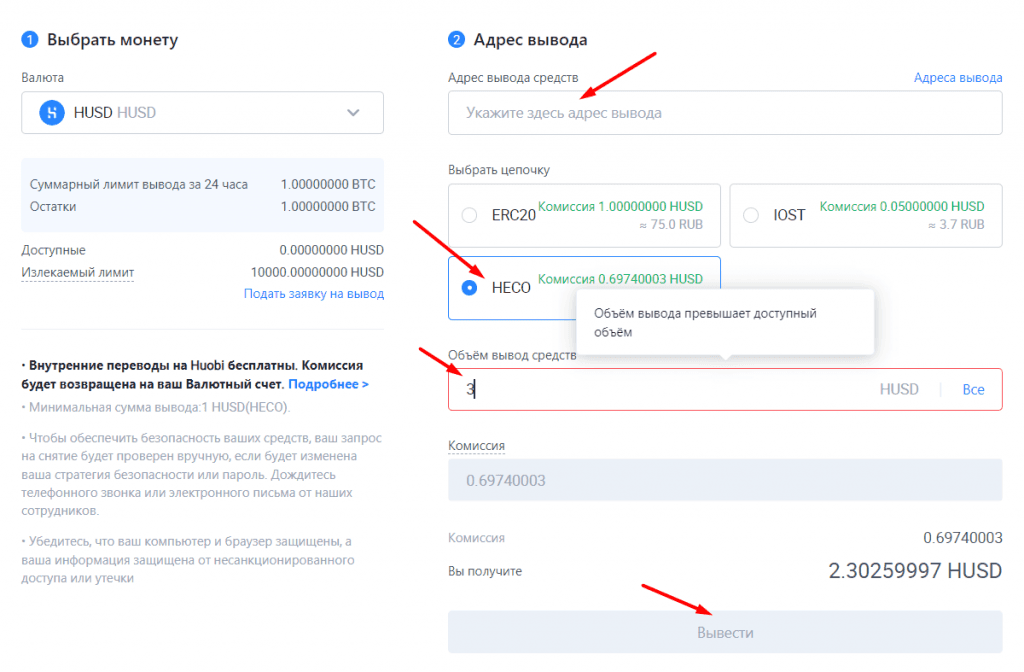Select the IOST chain radio button
The image size is (1024, 672).
(751, 215)
